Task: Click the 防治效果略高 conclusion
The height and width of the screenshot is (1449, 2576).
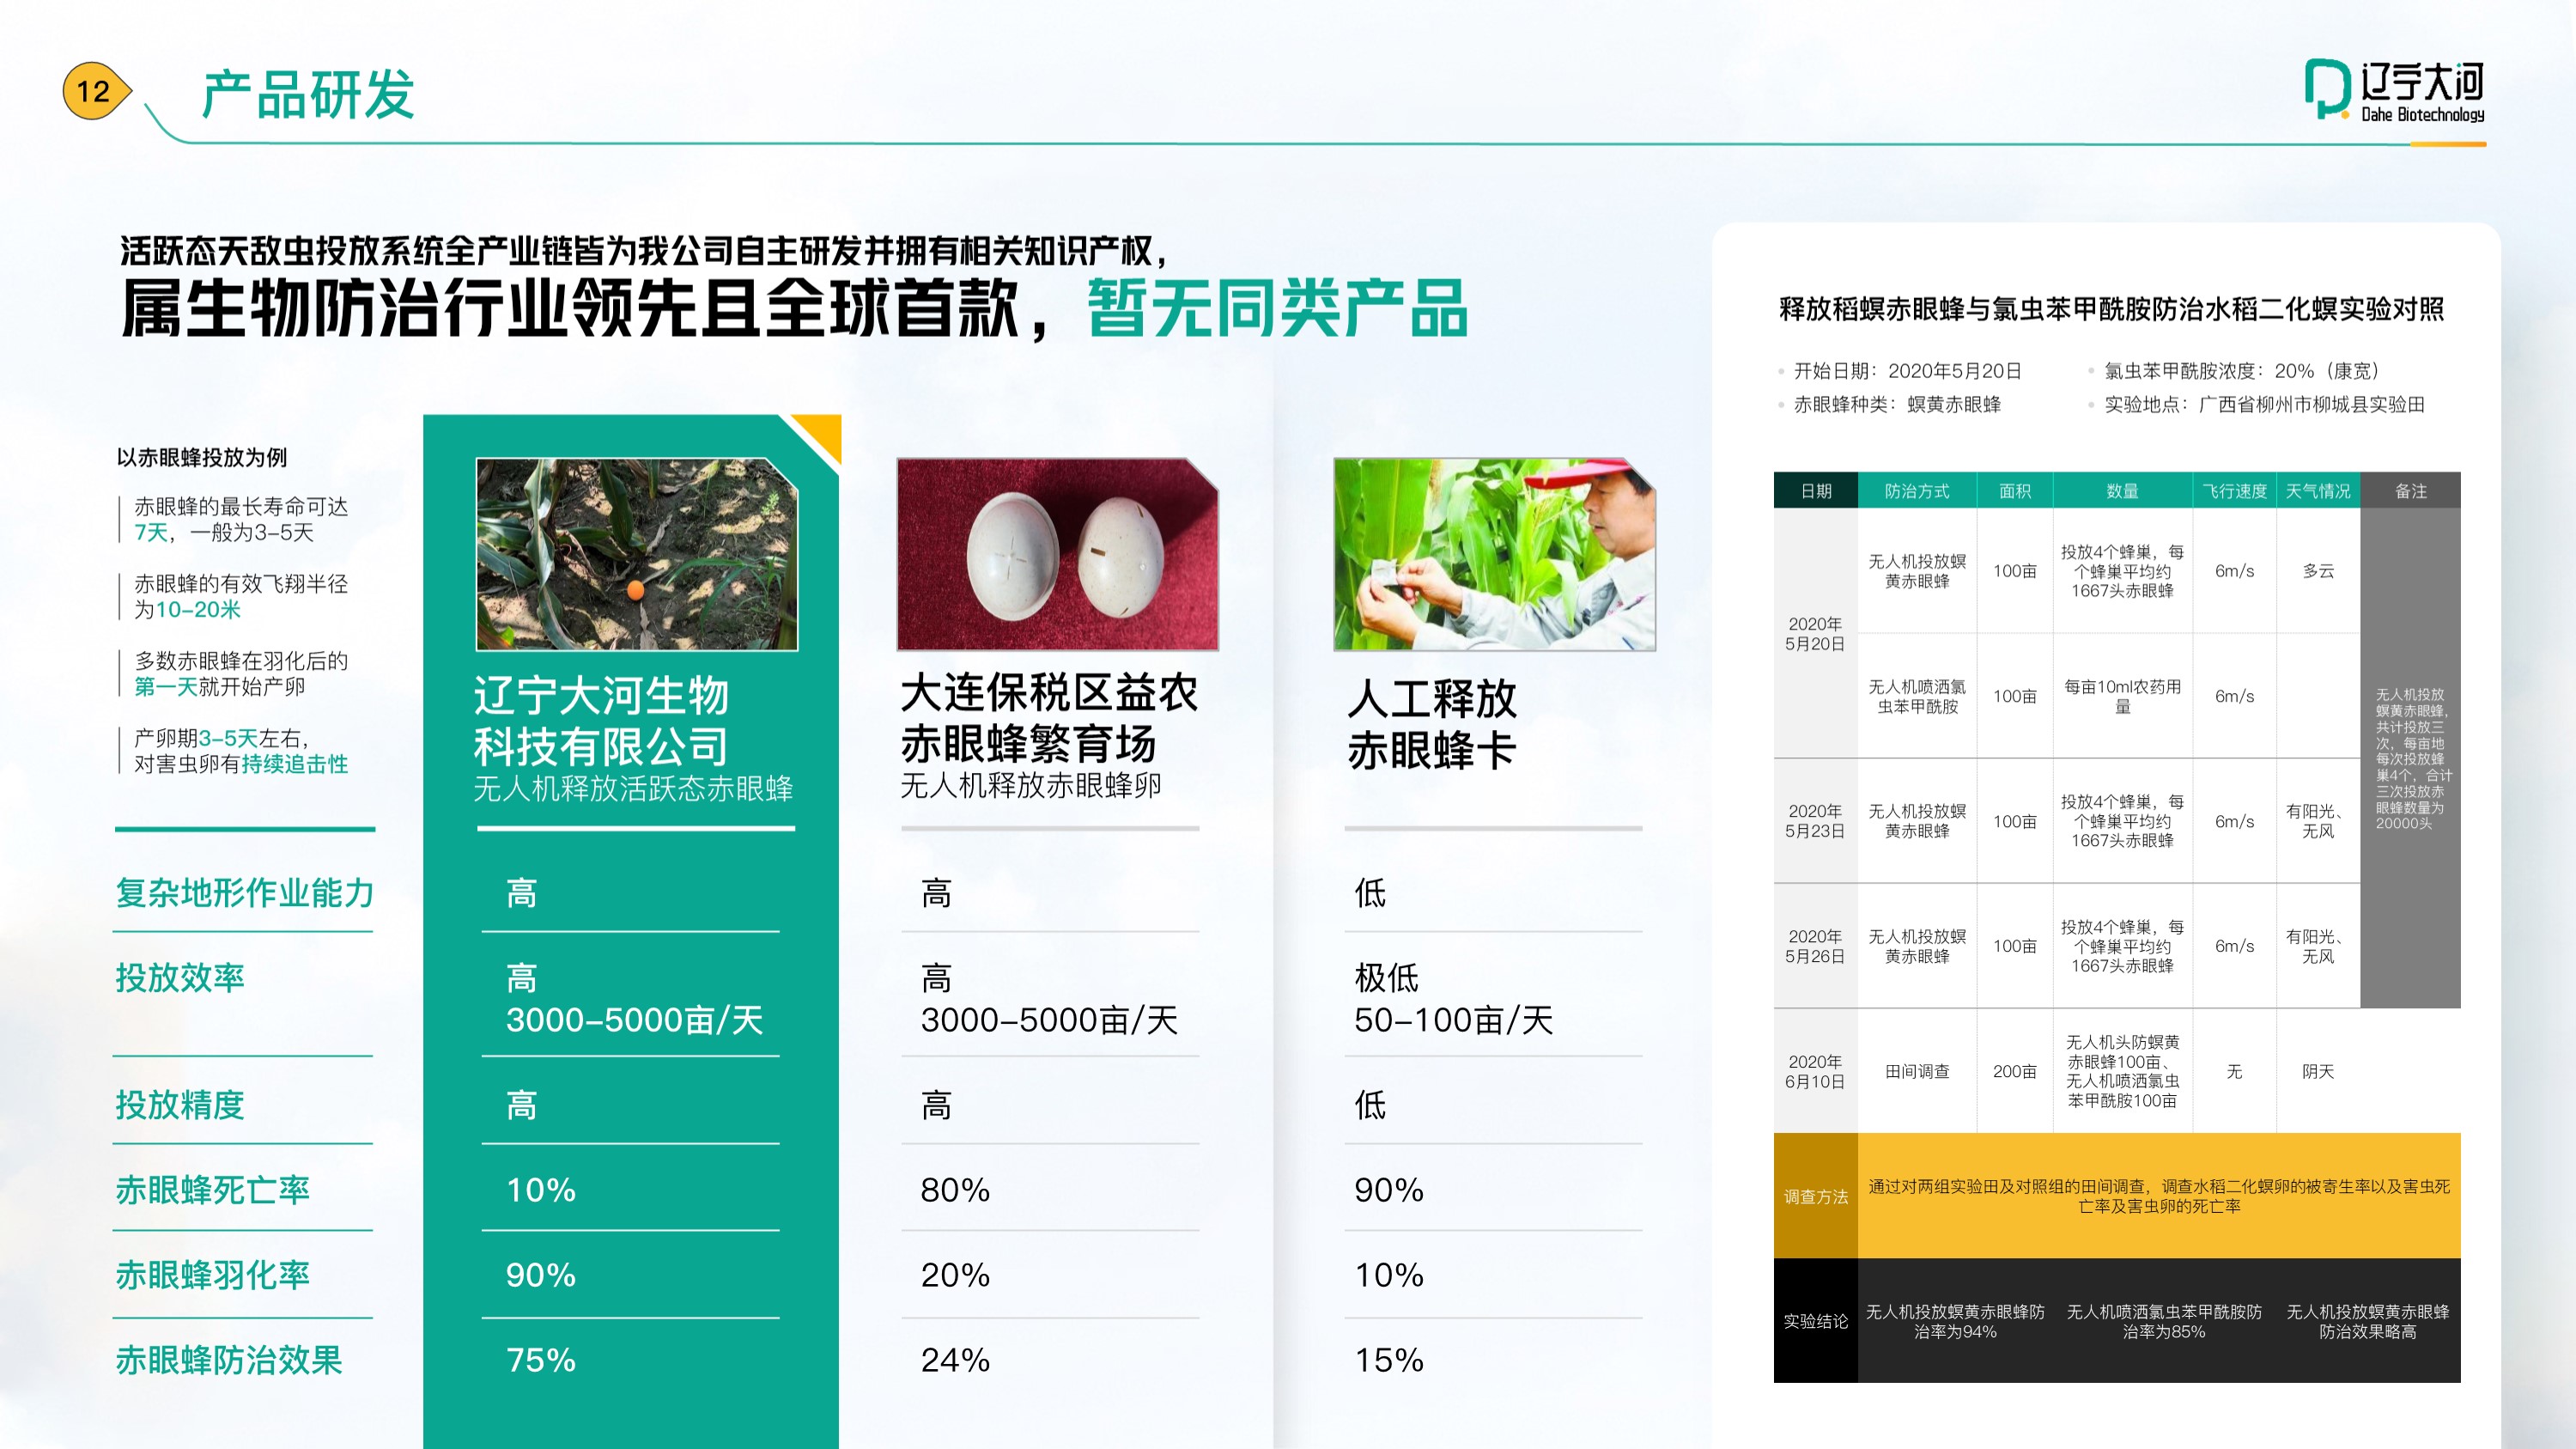Action: pyautogui.click(x=2368, y=1321)
